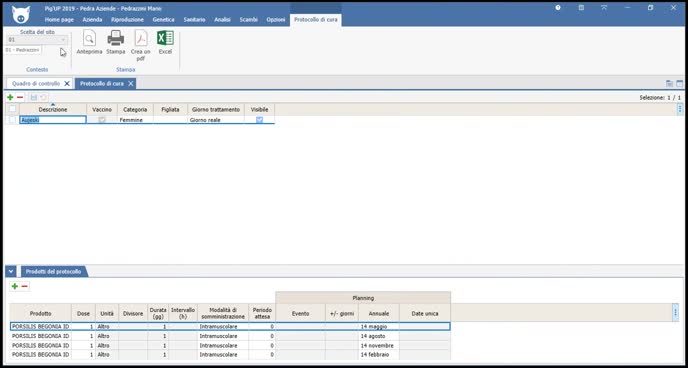688x368 pixels.
Task: Click the tab list icon at the right of the tab bar
Action: (x=670, y=83)
